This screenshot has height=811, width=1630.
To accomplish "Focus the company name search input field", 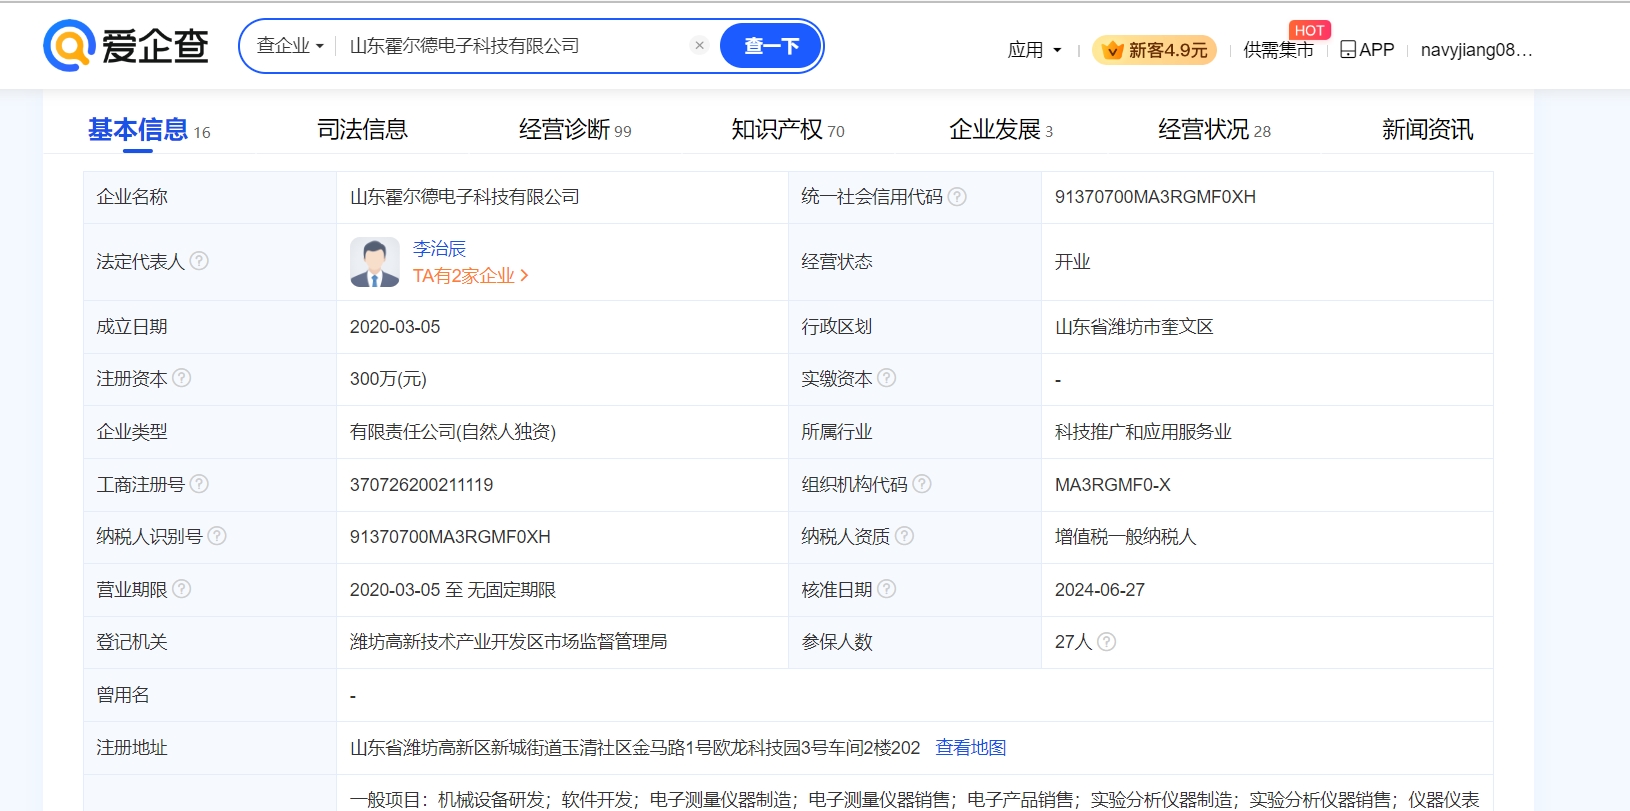I will 515,46.
